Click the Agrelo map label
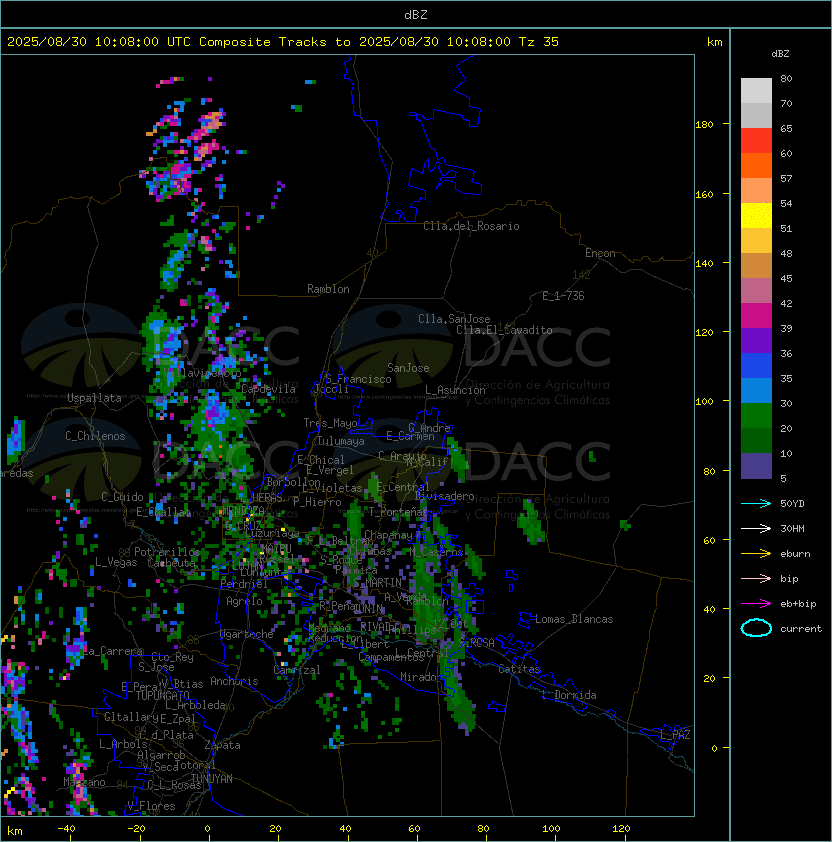This screenshot has height=842, width=832. tap(244, 601)
